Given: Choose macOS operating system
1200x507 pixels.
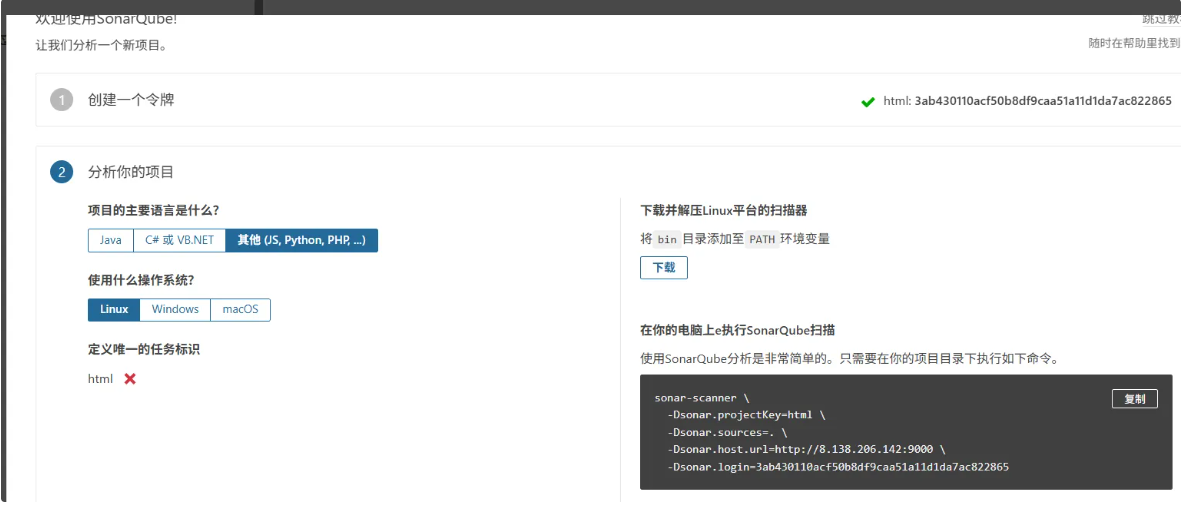Looking at the screenshot, I should [240, 310].
